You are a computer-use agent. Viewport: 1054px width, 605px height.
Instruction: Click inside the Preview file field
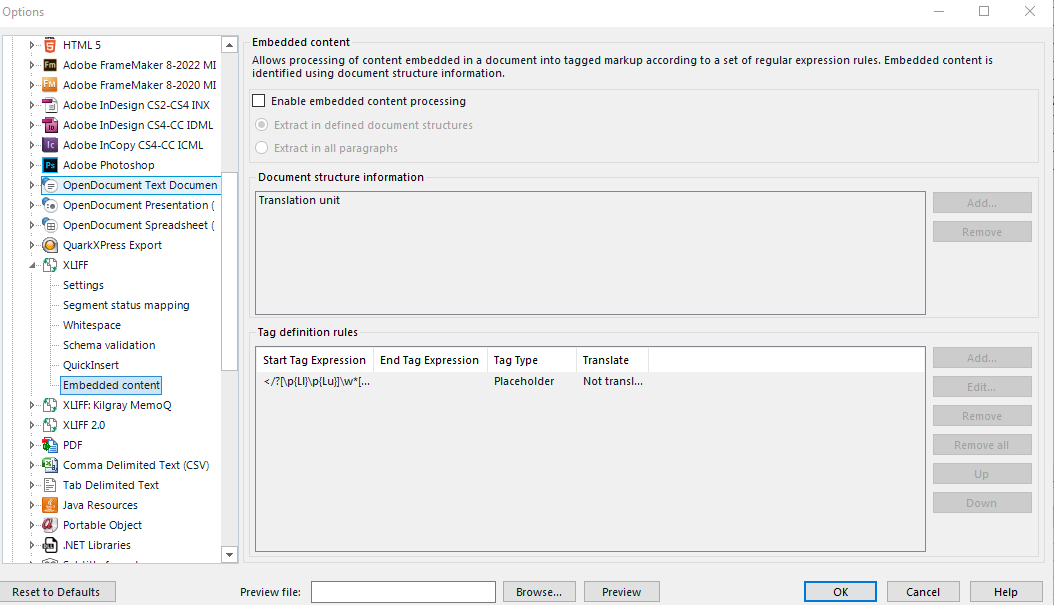point(403,591)
